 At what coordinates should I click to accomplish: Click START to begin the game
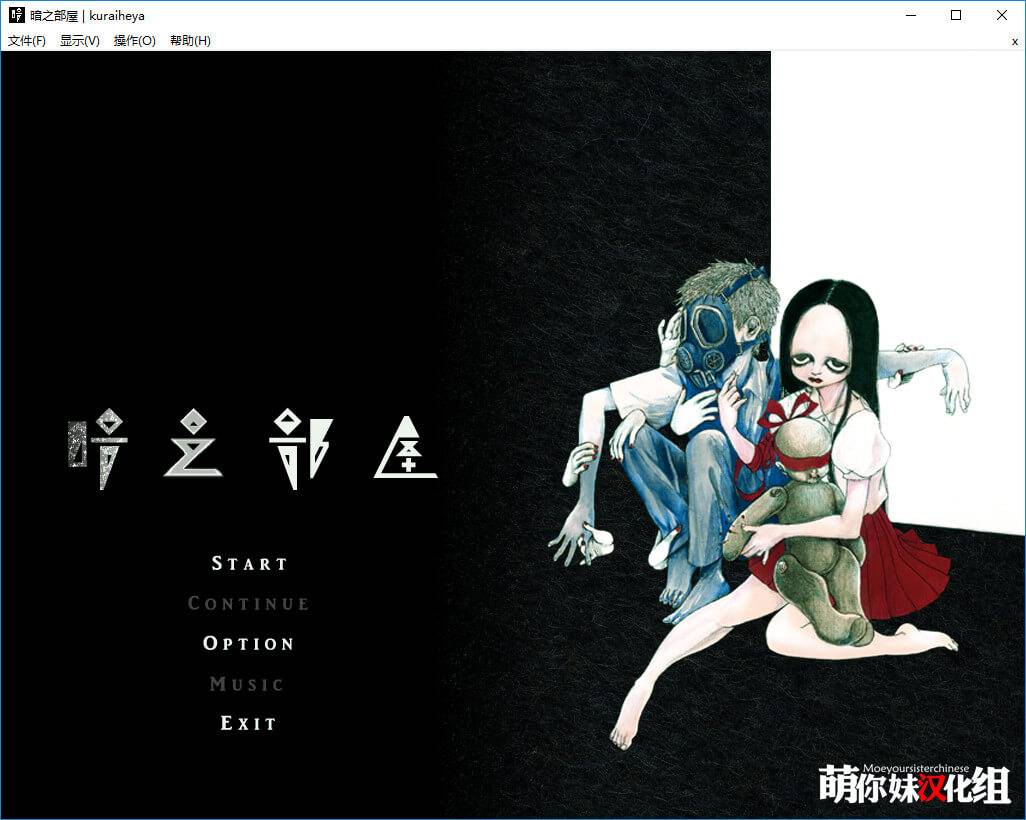pyautogui.click(x=249, y=564)
